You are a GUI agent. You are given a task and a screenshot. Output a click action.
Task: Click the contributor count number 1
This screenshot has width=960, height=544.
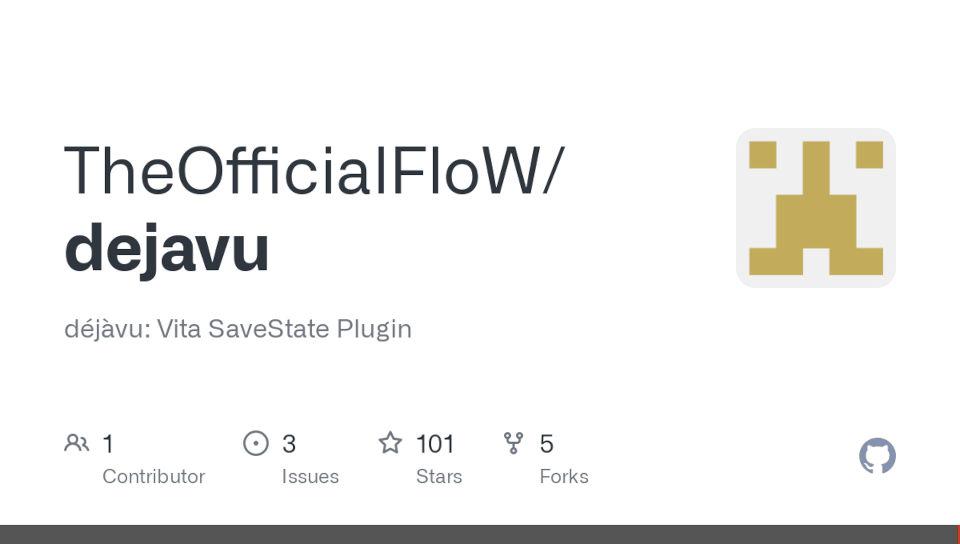coord(108,444)
